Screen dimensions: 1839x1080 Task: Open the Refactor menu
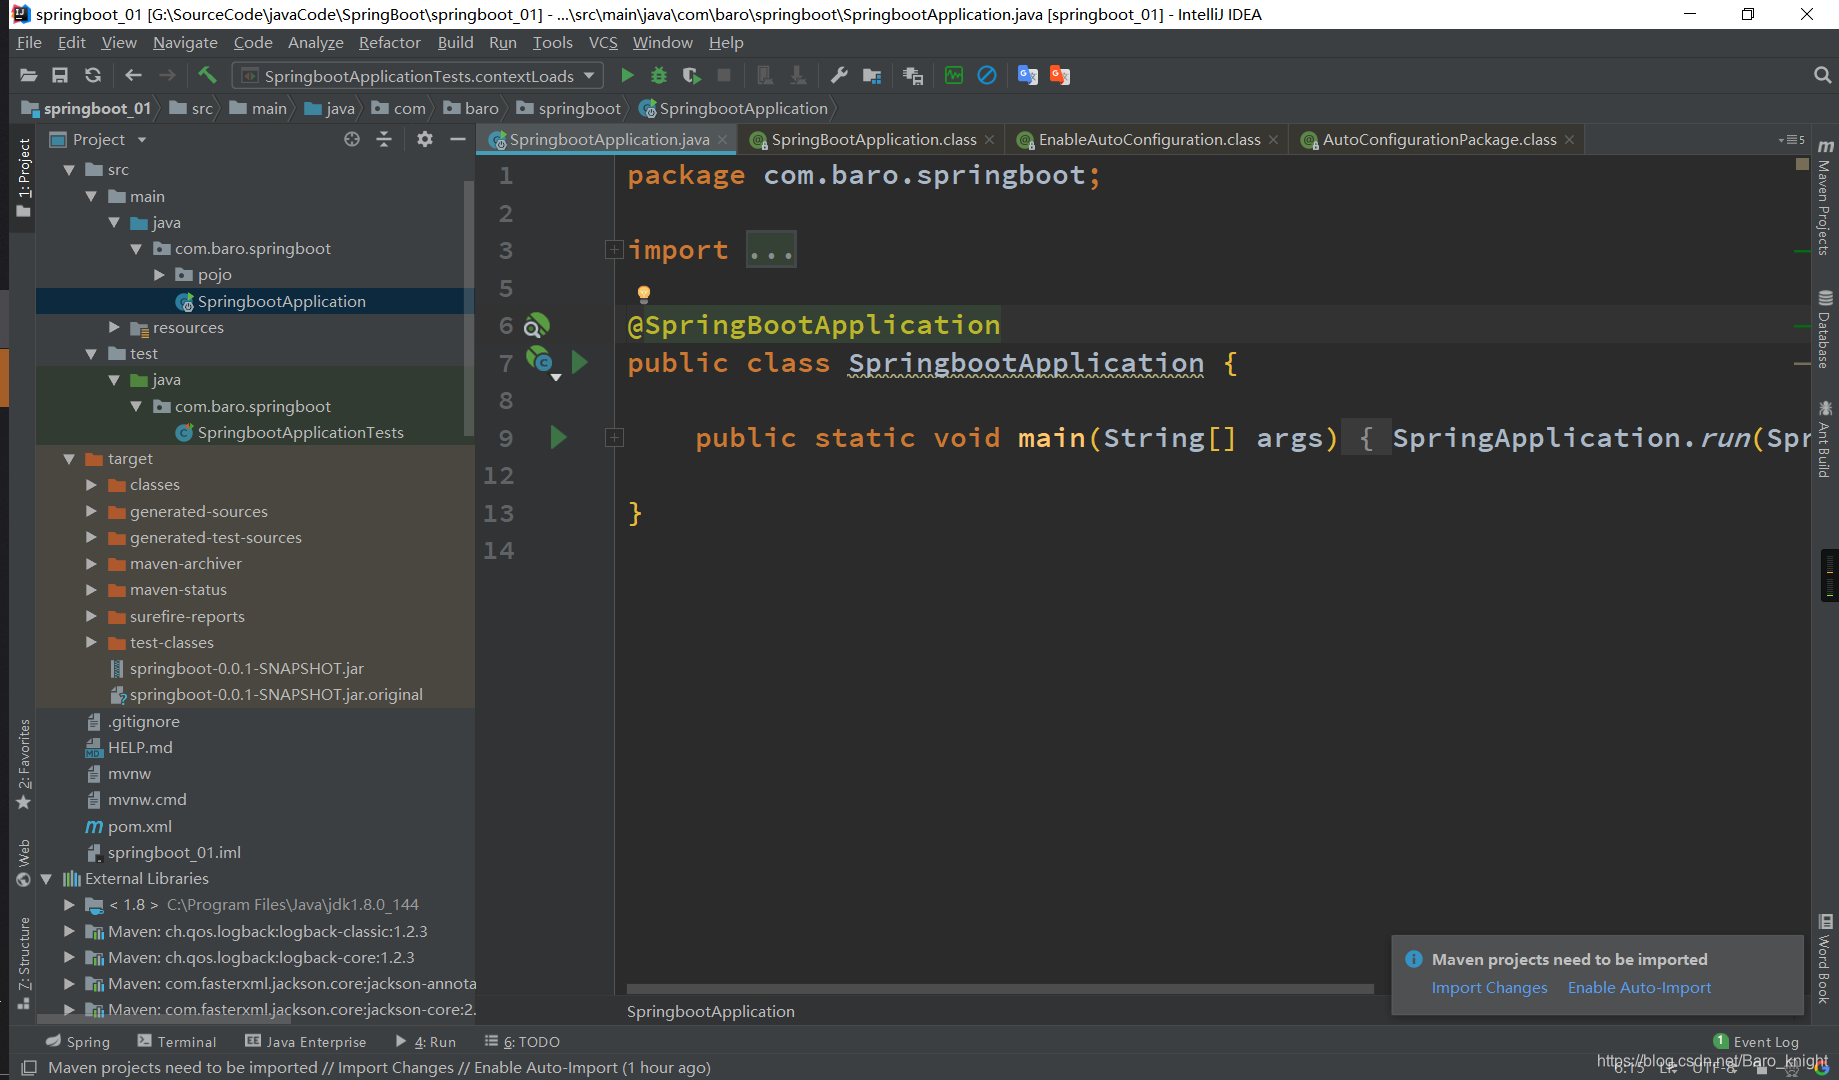[x=389, y=42]
